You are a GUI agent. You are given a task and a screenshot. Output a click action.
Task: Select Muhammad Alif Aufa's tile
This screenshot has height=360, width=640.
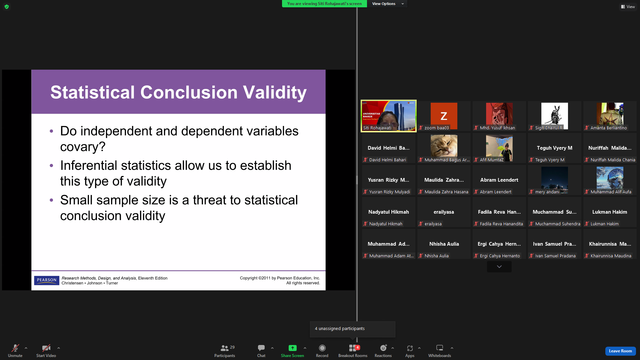point(610,180)
